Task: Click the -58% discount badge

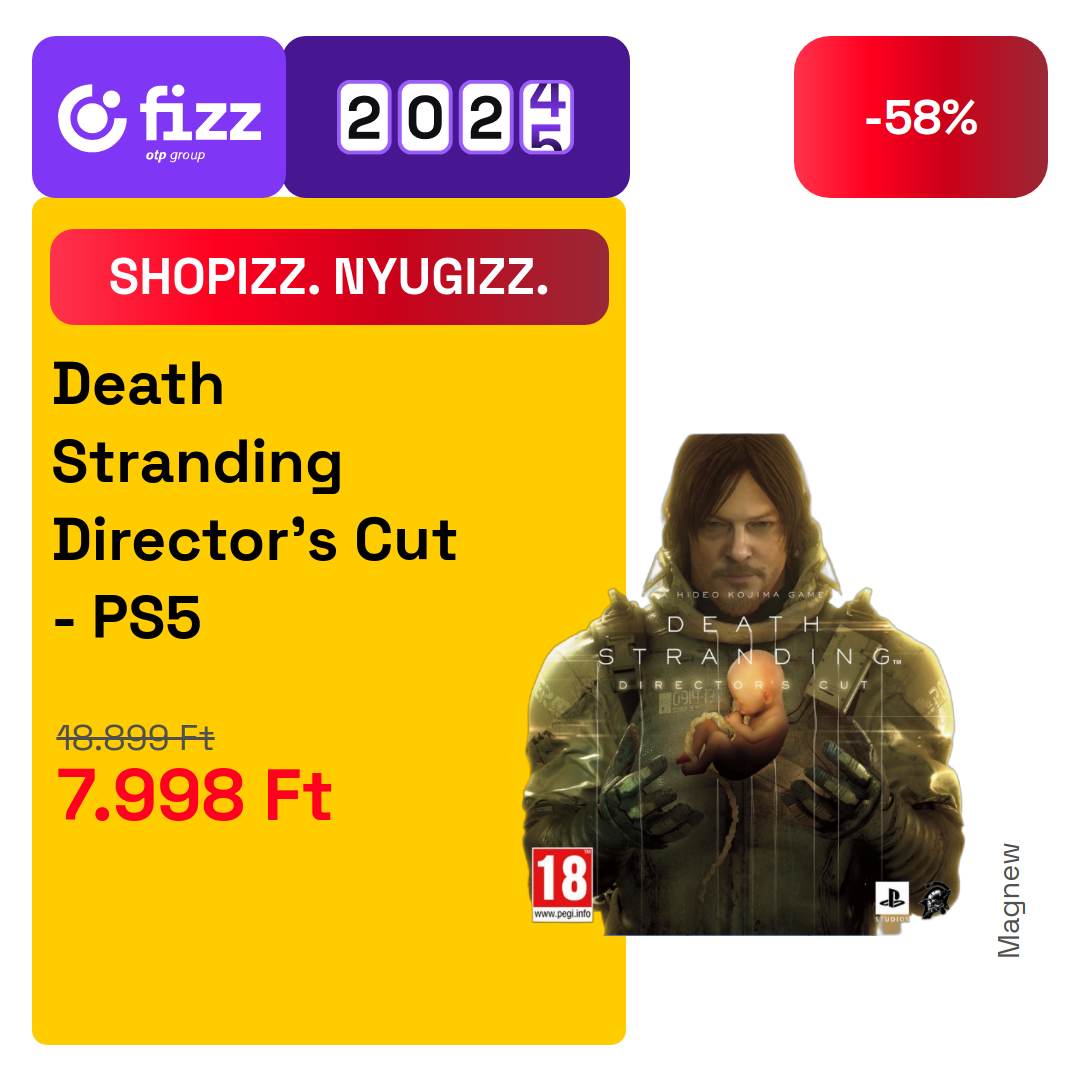Action: click(921, 117)
